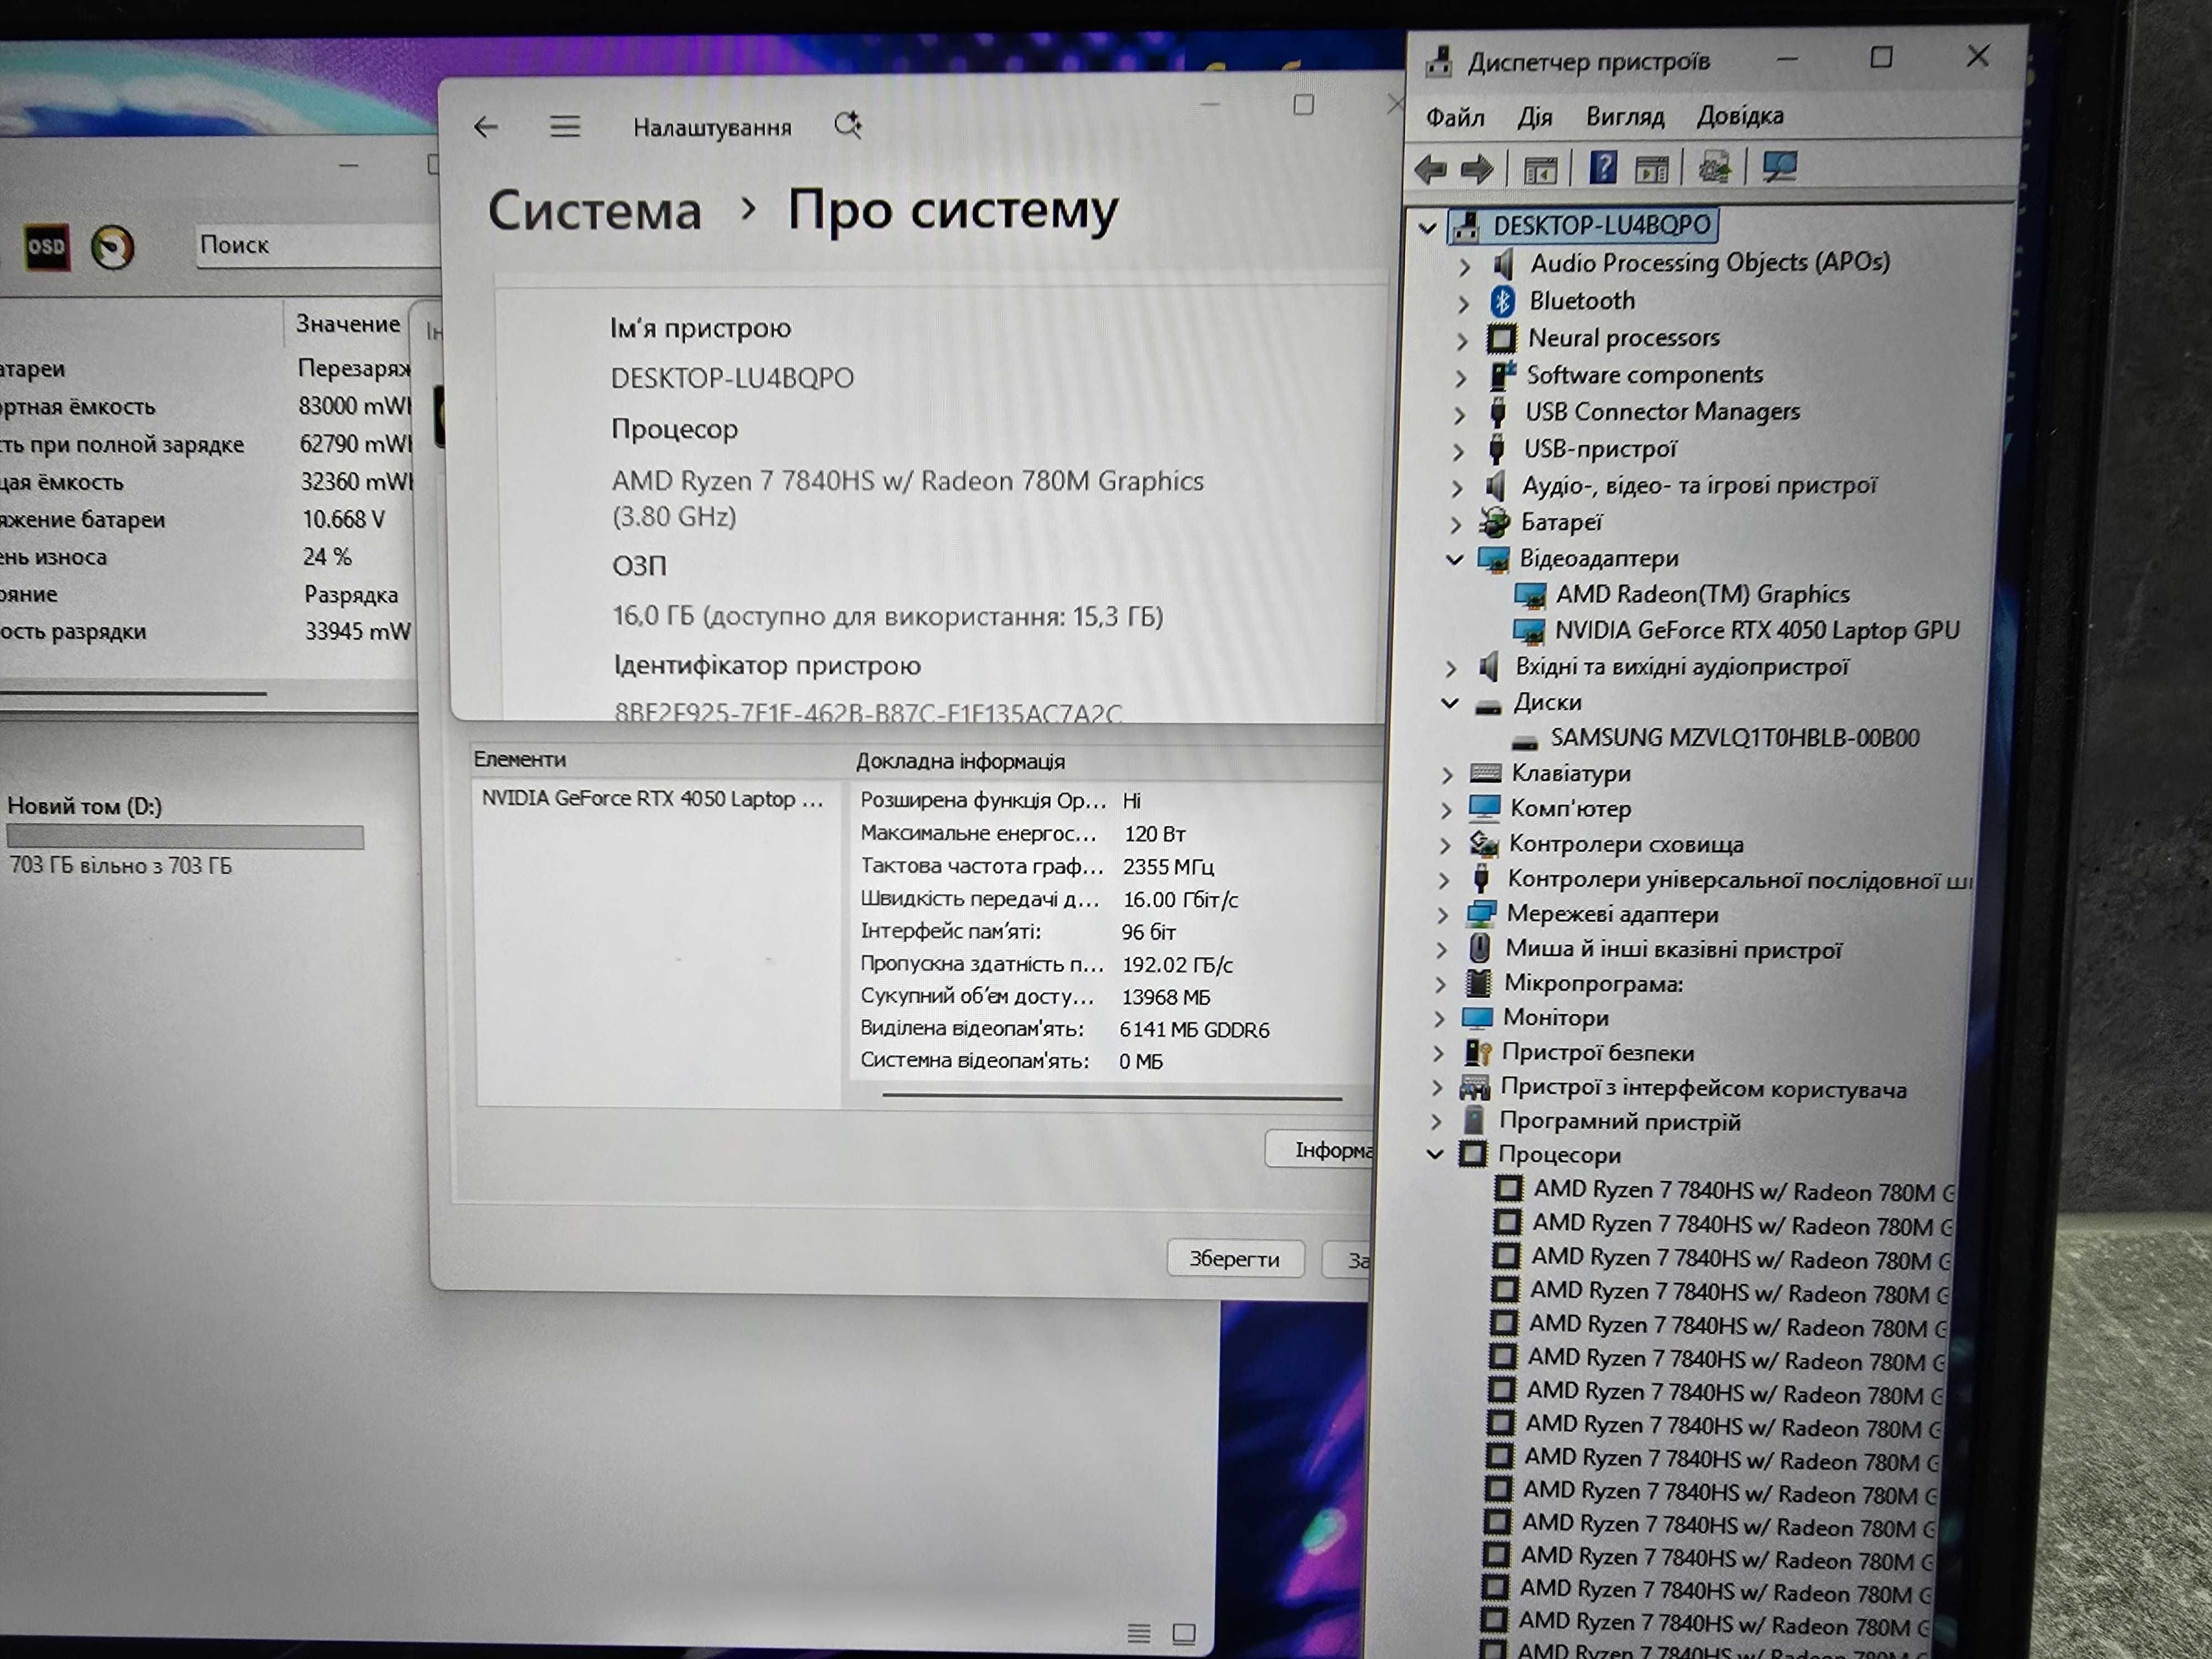2212x1659 pixels.
Task: Select 2355 МГц clock value
Action: (x=1168, y=867)
